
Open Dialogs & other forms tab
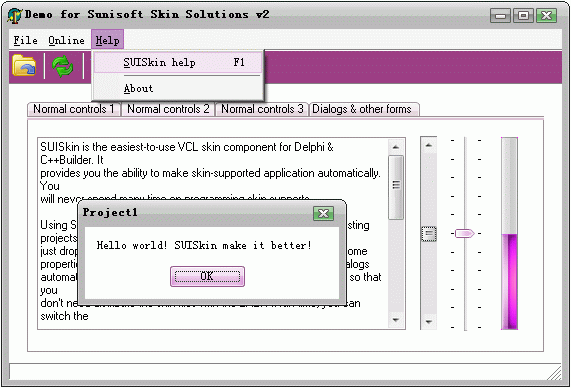[364, 109]
